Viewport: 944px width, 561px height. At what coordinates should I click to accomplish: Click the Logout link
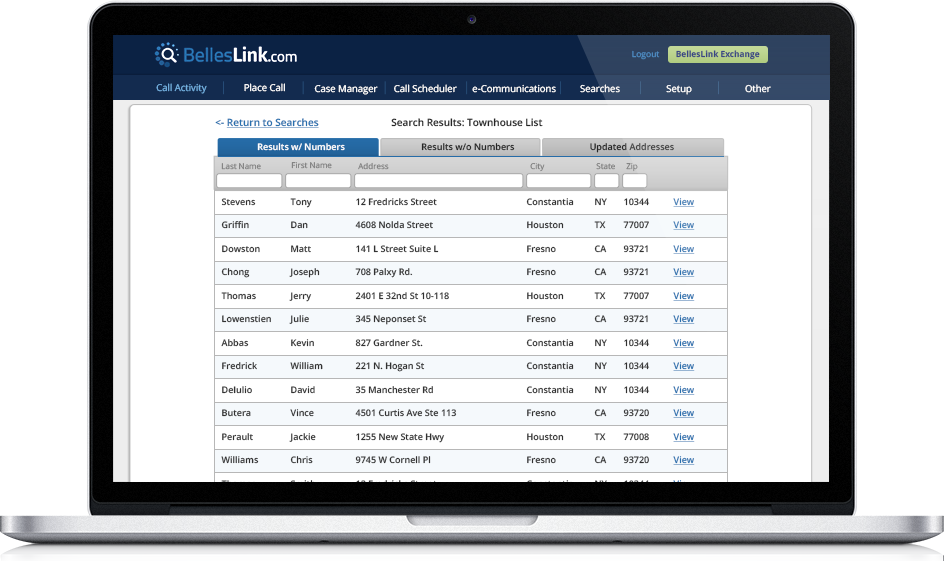(x=645, y=54)
